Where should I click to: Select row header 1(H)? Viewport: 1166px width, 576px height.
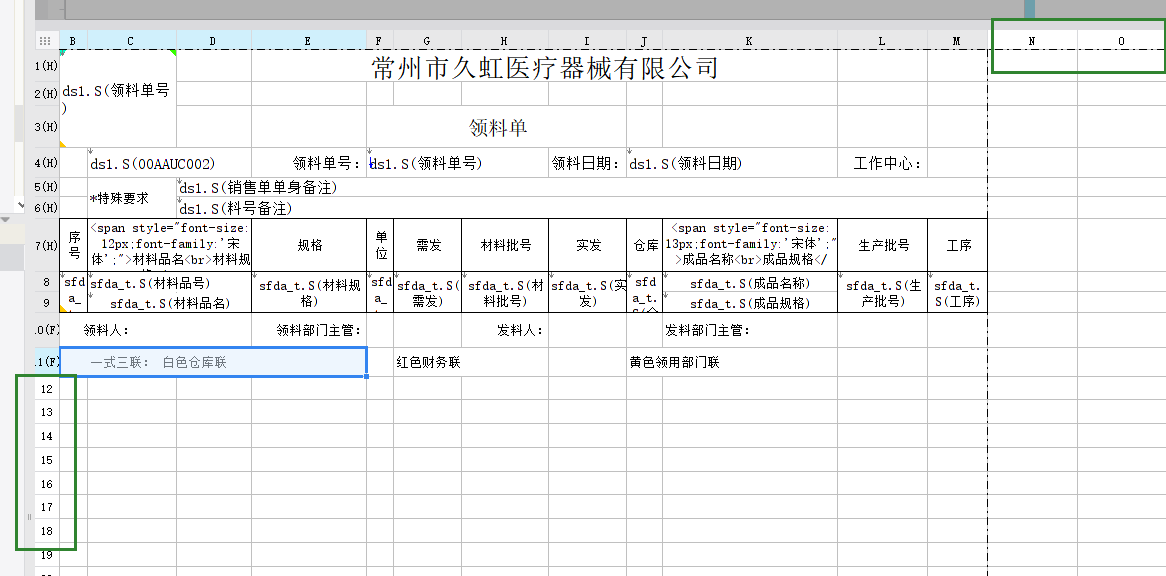pyautogui.click(x=47, y=66)
